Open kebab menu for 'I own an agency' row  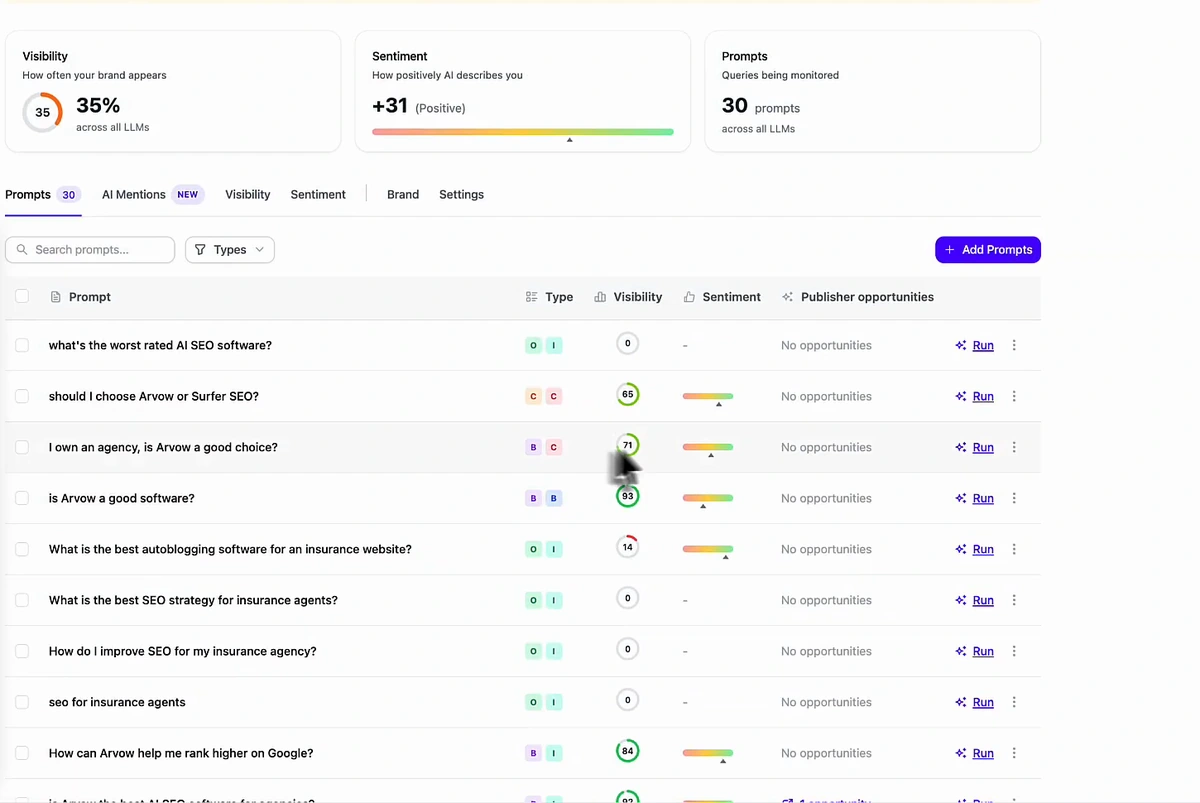click(x=1014, y=447)
